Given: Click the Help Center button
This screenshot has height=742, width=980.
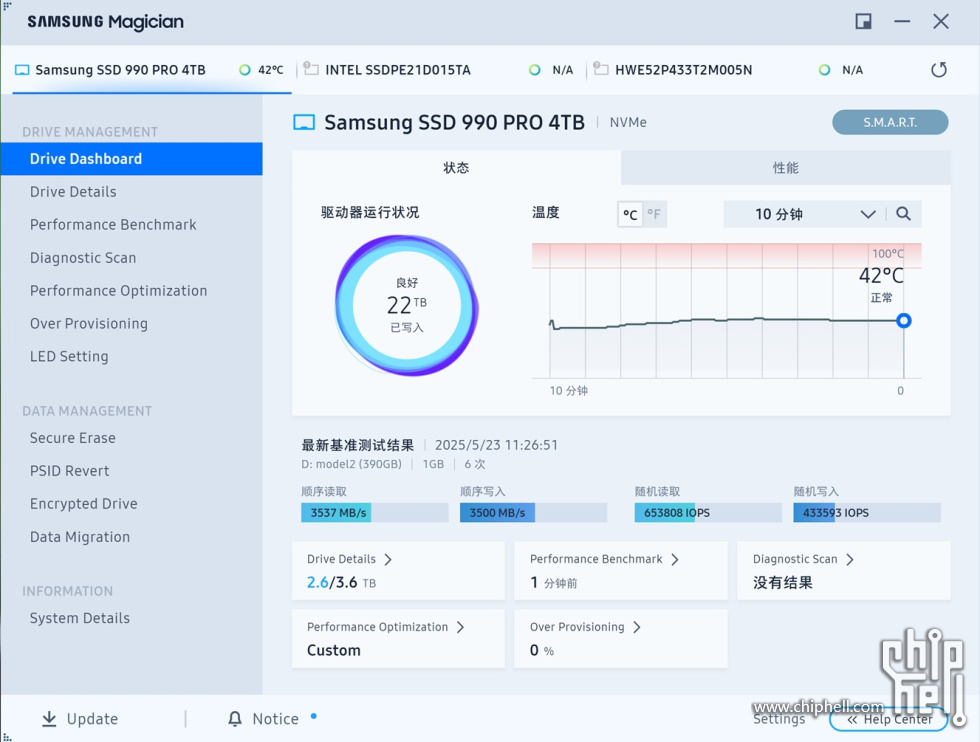Looking at the screenshot, I should [889, 719].
